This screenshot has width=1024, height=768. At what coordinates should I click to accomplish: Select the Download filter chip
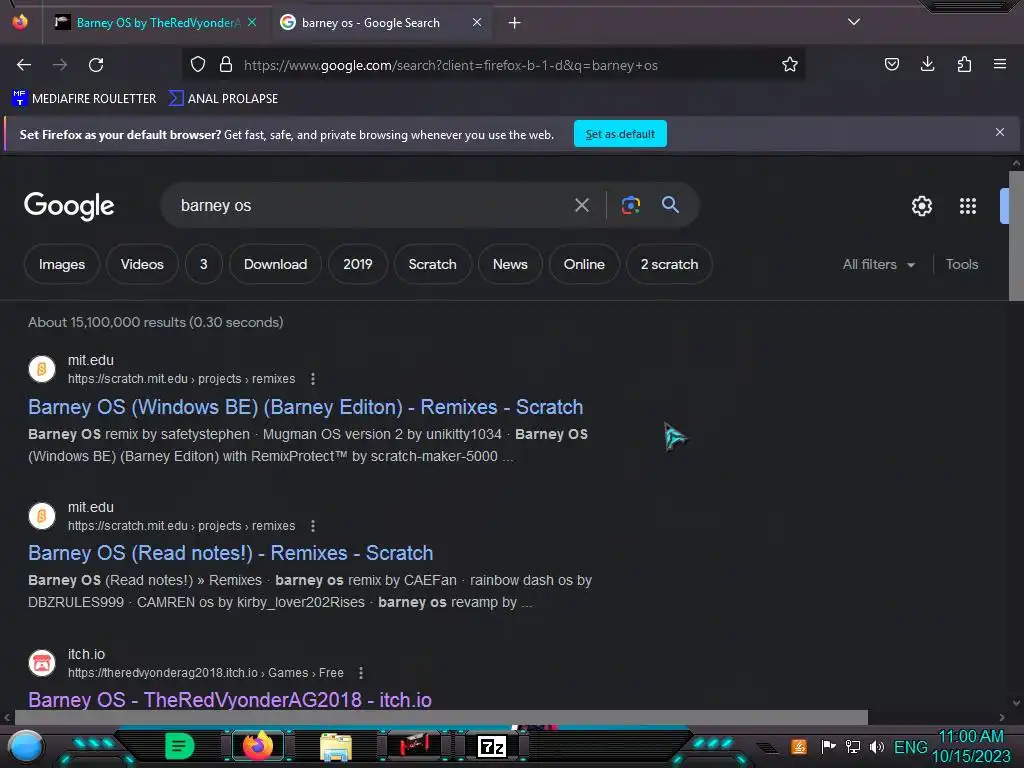coord(275,264)
